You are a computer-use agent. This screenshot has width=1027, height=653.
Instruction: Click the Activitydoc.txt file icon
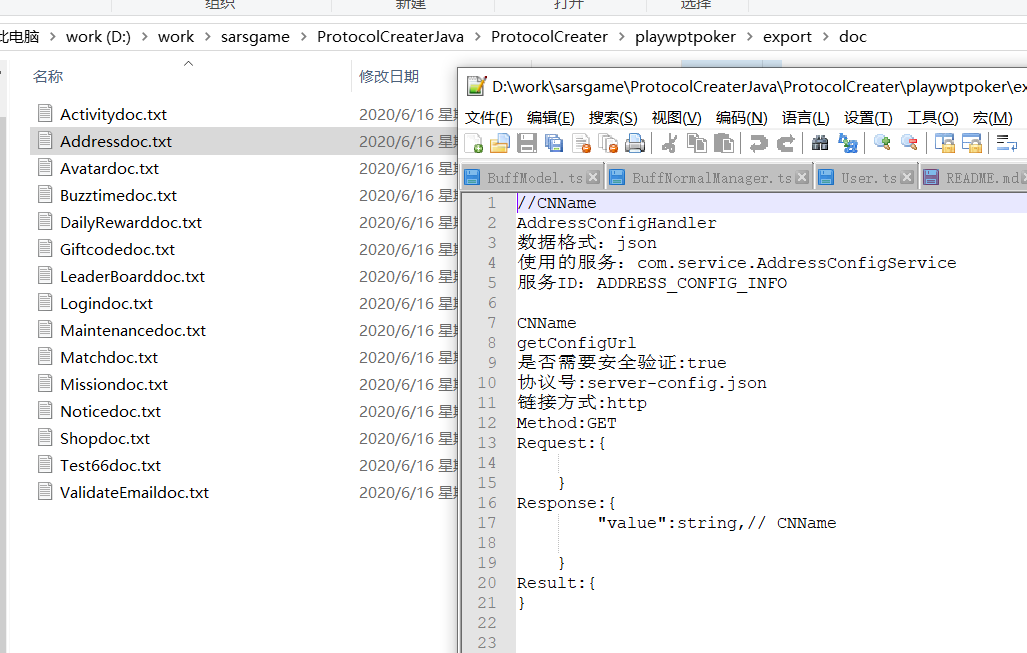click(x=45, y=113)
